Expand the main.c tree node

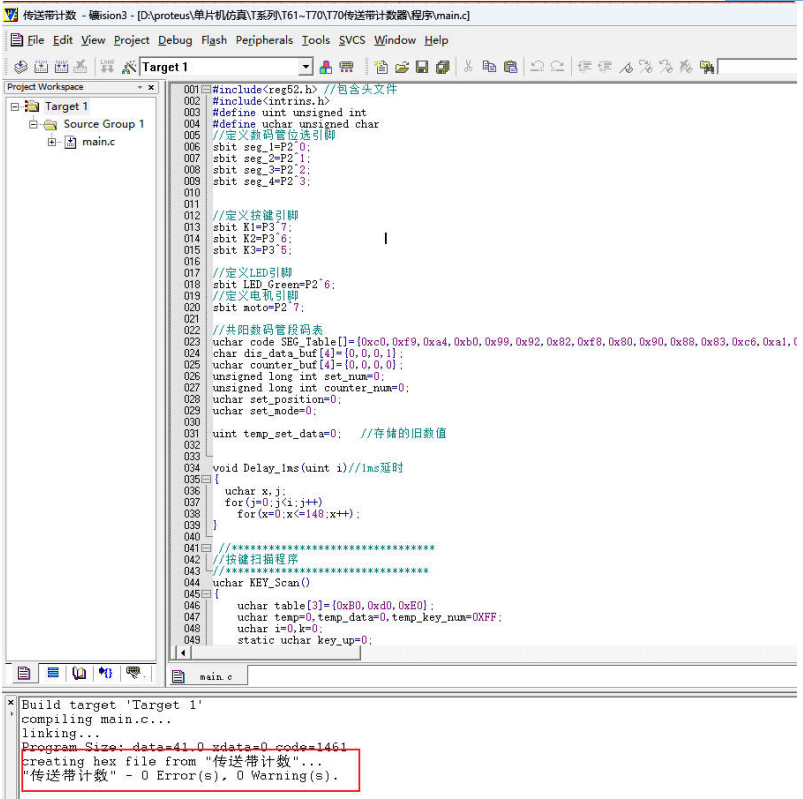coord(52,142)
